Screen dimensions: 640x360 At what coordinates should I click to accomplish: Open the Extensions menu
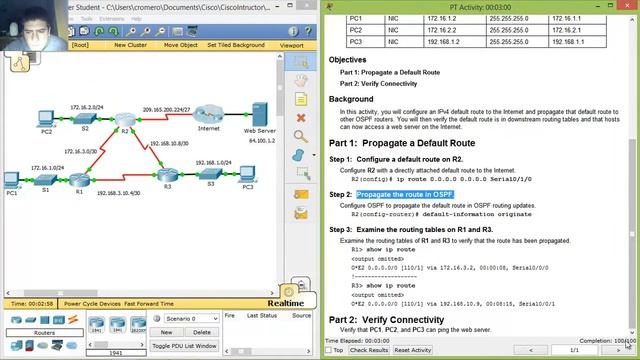(x=111, y=19)
